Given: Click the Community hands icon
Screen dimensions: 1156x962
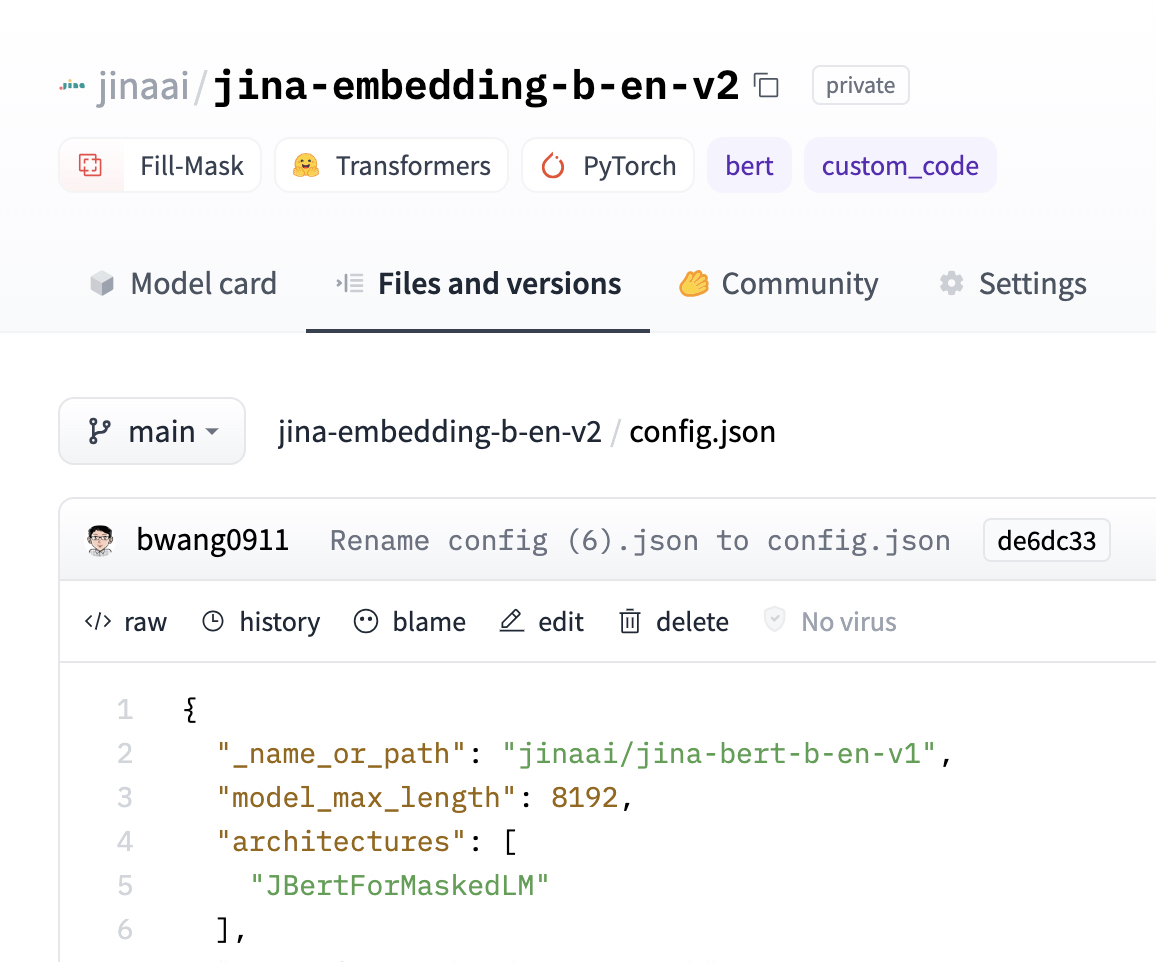Looking at the screenshot, I should click(x=694, y=283).
